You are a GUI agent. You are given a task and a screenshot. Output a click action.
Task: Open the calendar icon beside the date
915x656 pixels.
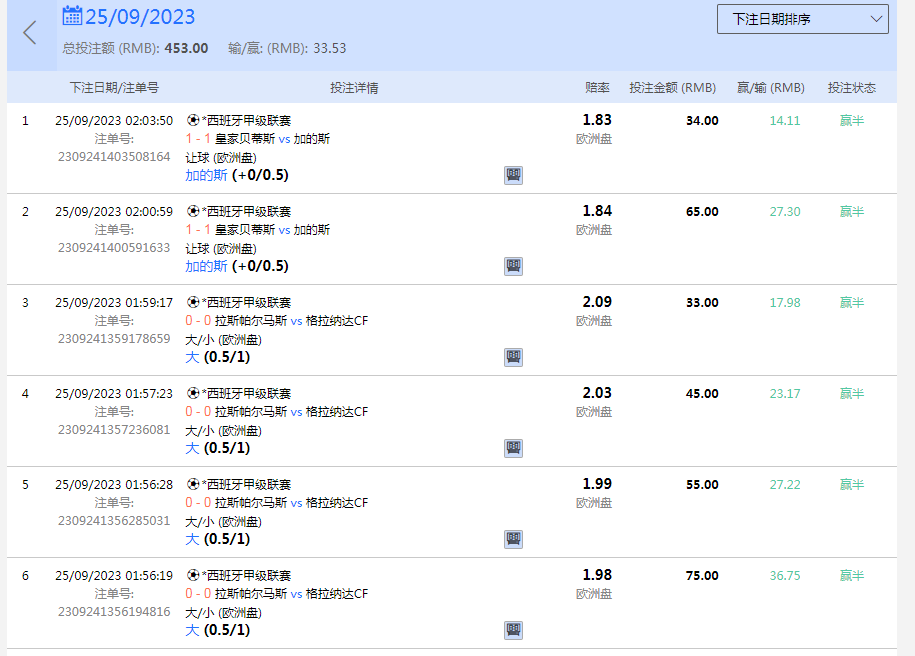pyautogui.click(x=72, y=16)
